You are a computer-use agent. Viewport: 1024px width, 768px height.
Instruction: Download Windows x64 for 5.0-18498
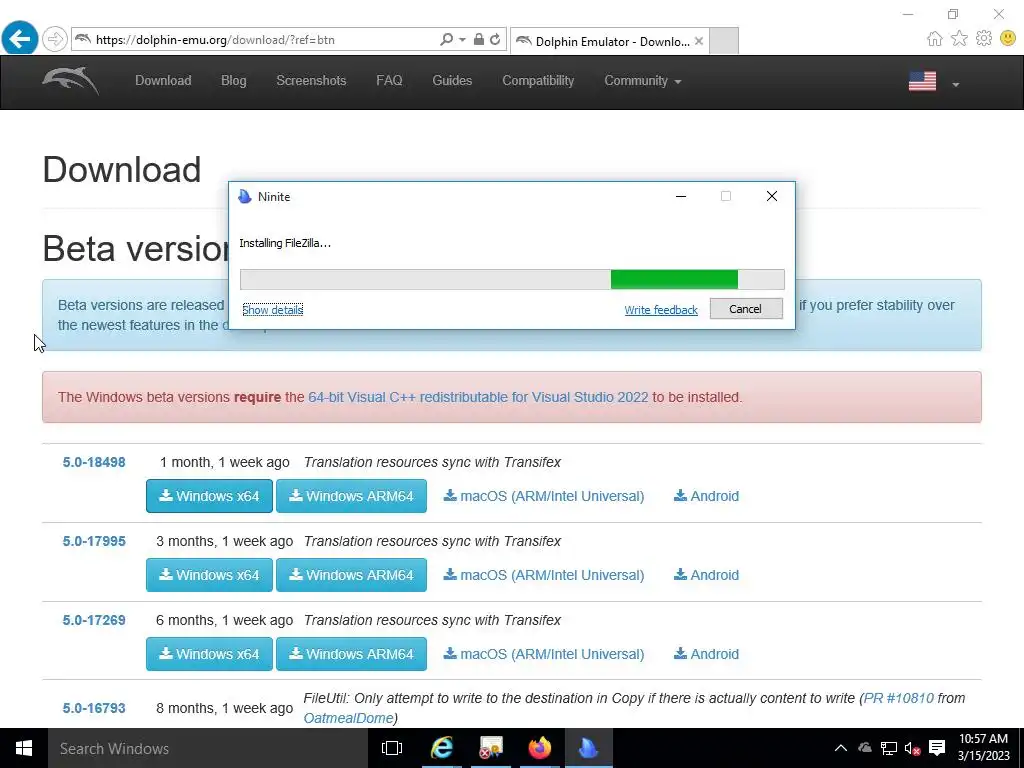[x=209, y=496]
